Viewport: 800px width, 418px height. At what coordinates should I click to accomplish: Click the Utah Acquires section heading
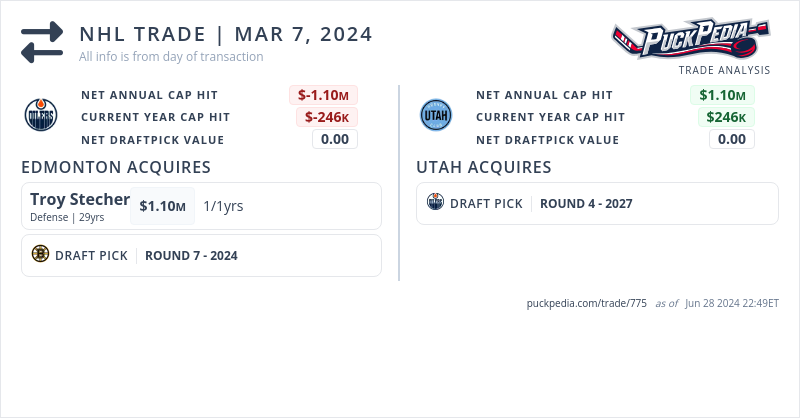484,167
